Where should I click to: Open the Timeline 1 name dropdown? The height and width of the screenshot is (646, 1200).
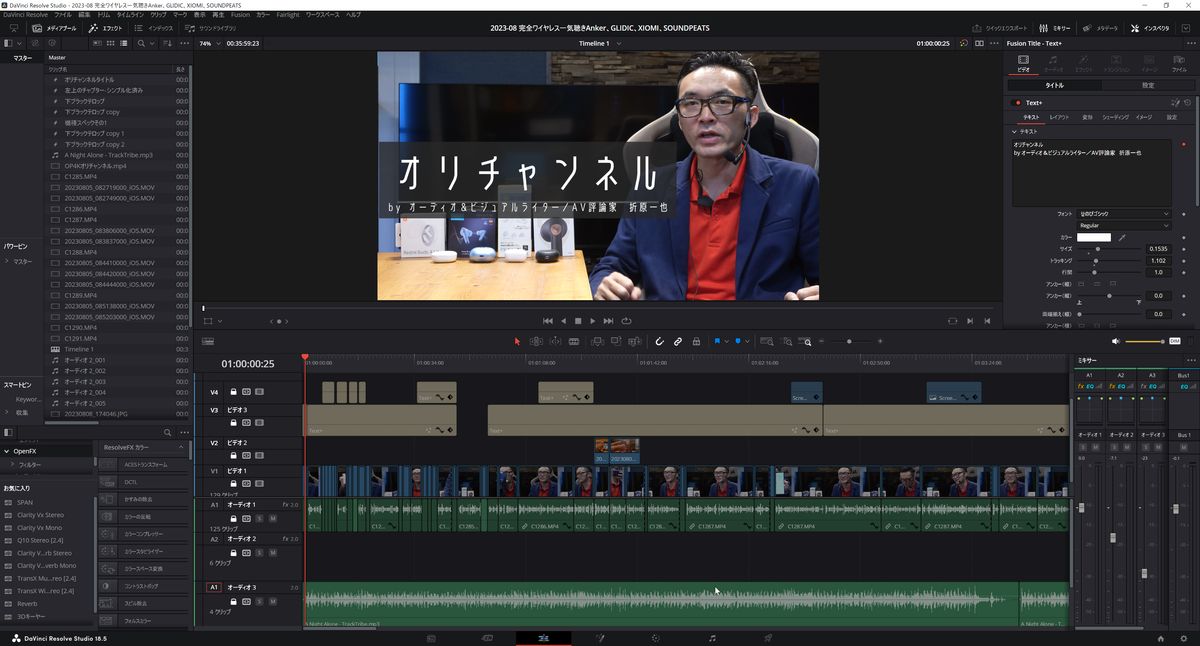pos(600,44)
